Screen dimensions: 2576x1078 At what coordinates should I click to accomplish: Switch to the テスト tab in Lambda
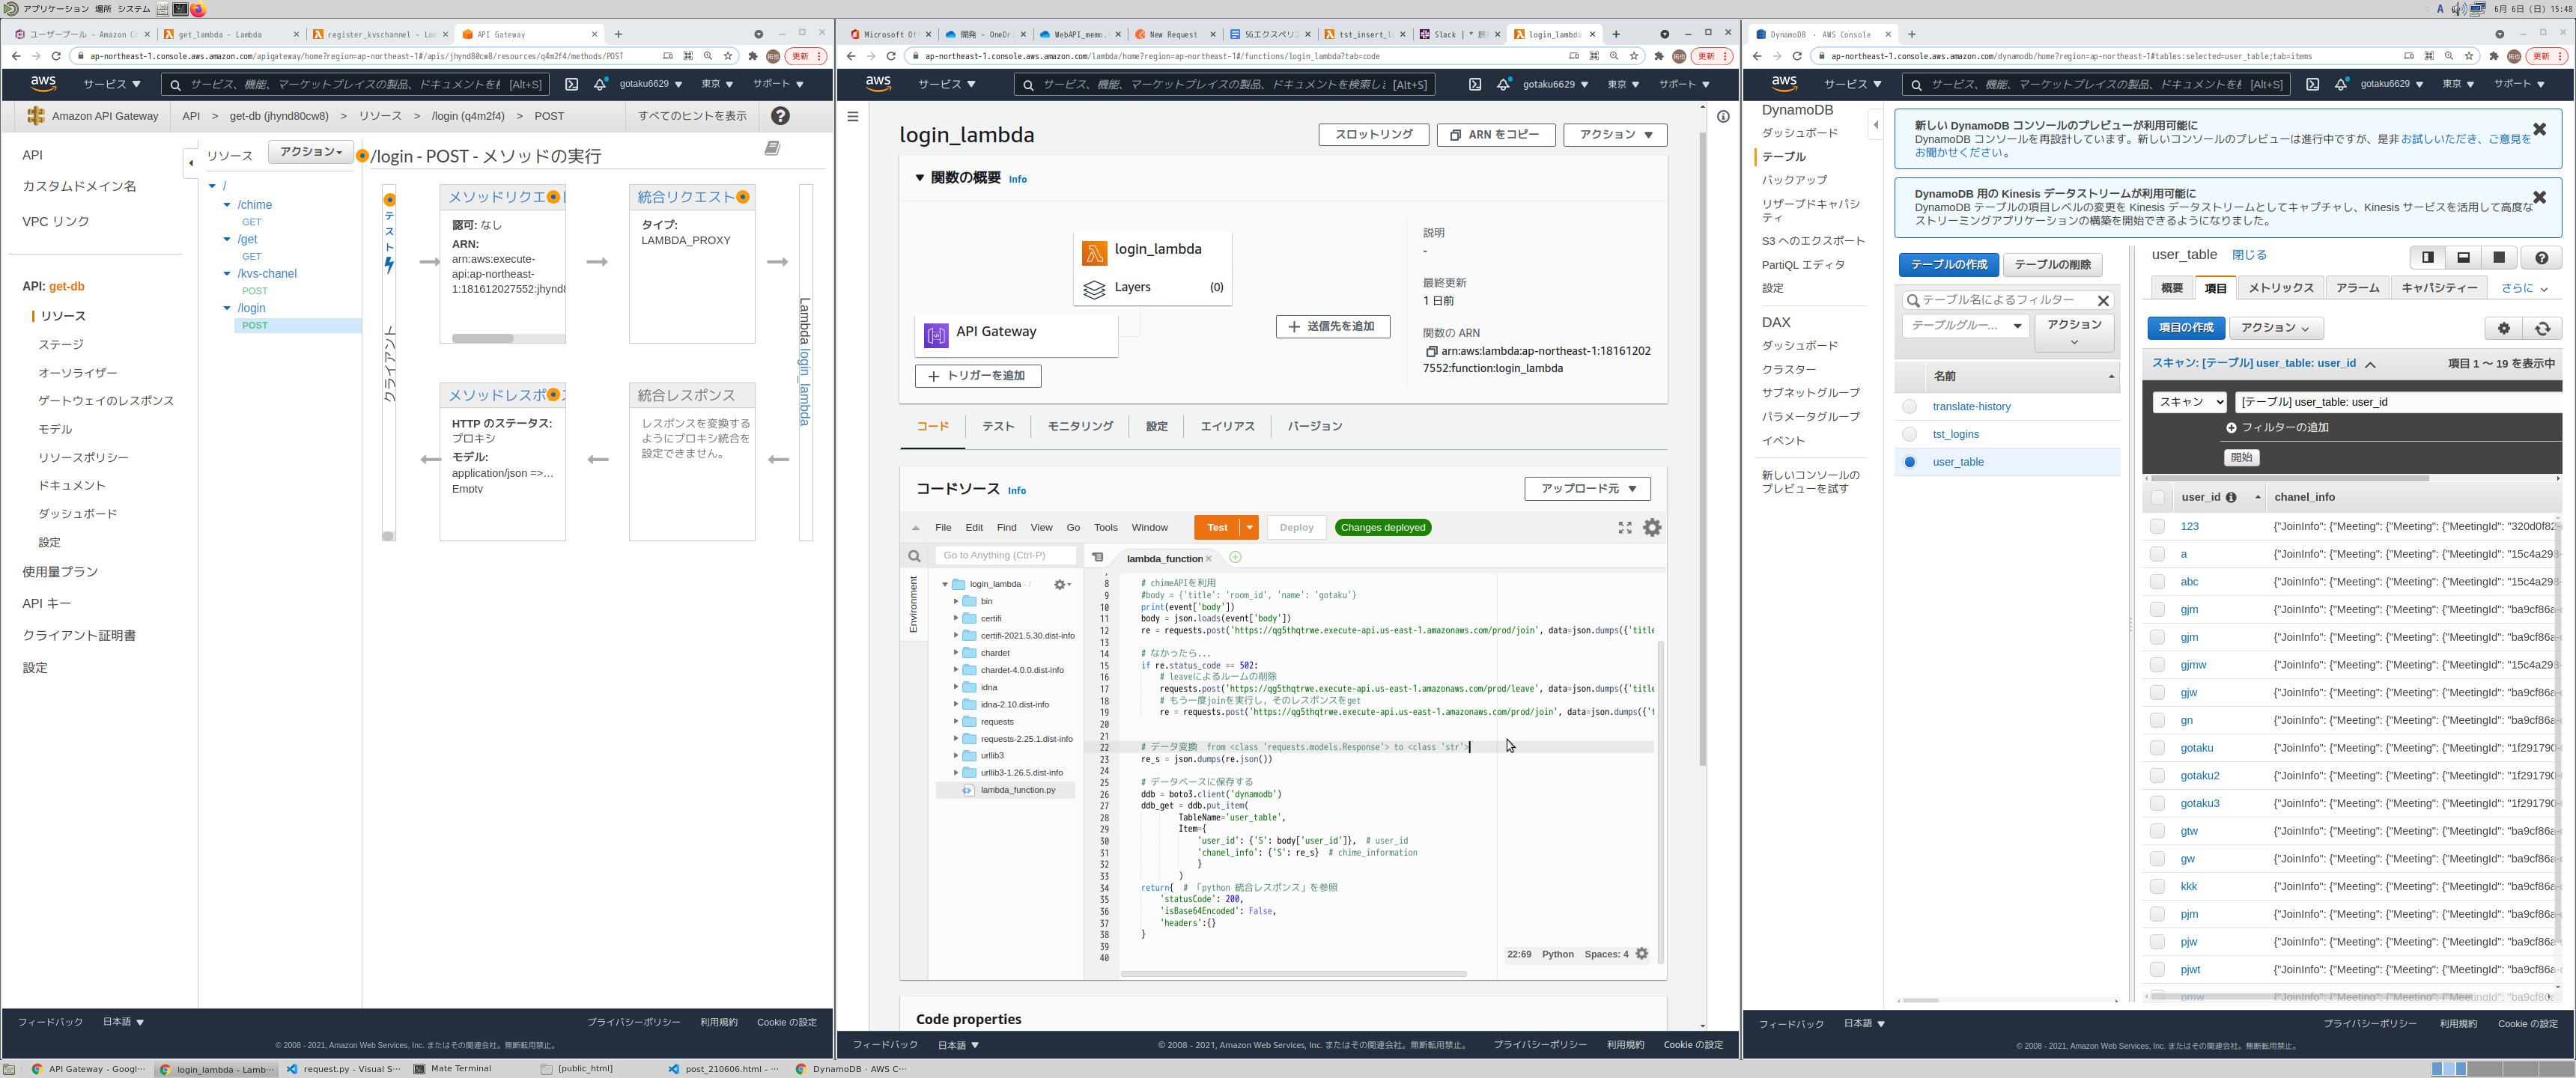(997, 426)
